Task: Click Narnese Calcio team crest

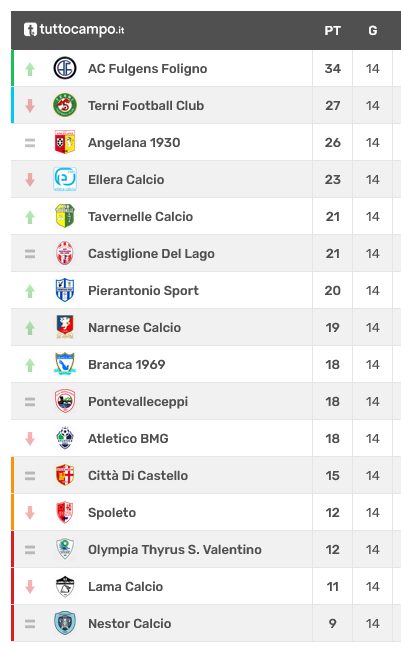Action: (x=65, y=327)
